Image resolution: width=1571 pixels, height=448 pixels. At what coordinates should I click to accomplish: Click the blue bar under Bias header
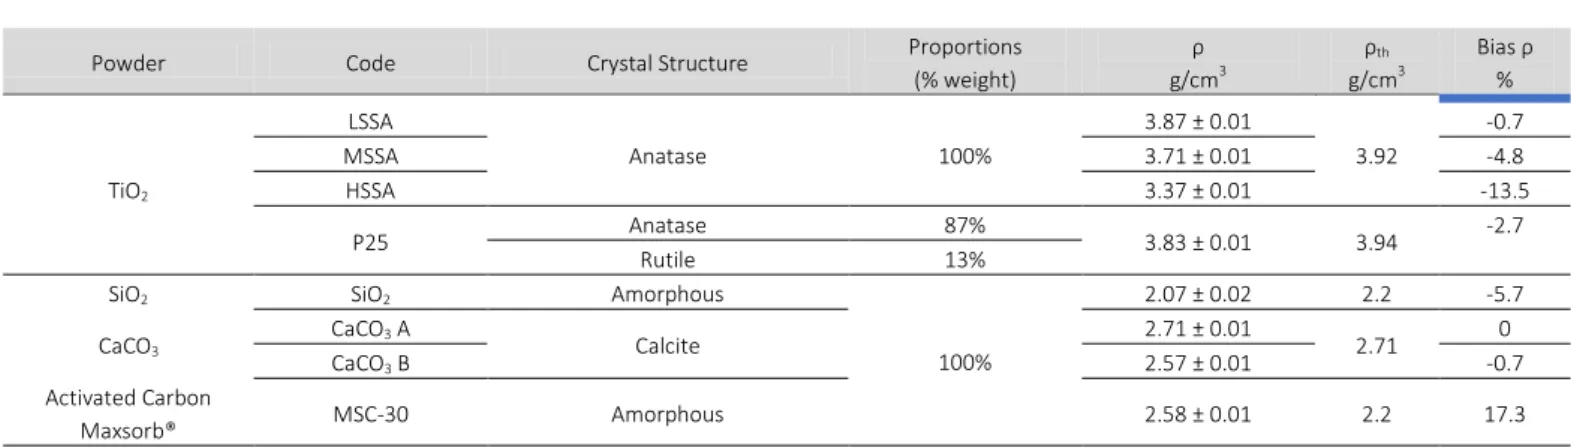[x=1505, y=98]
